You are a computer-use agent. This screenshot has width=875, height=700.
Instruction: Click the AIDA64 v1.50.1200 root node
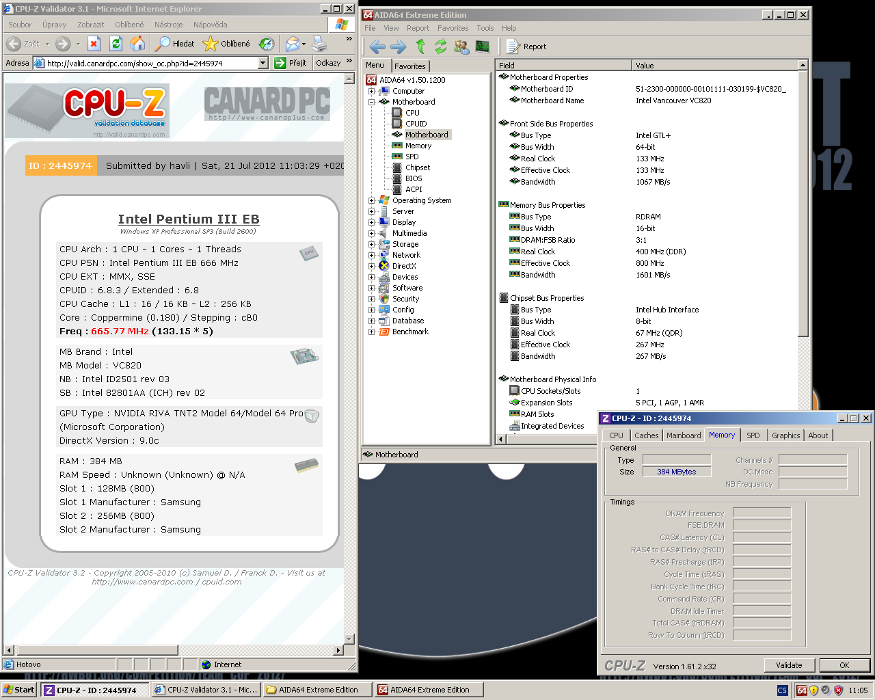point(412,80)
